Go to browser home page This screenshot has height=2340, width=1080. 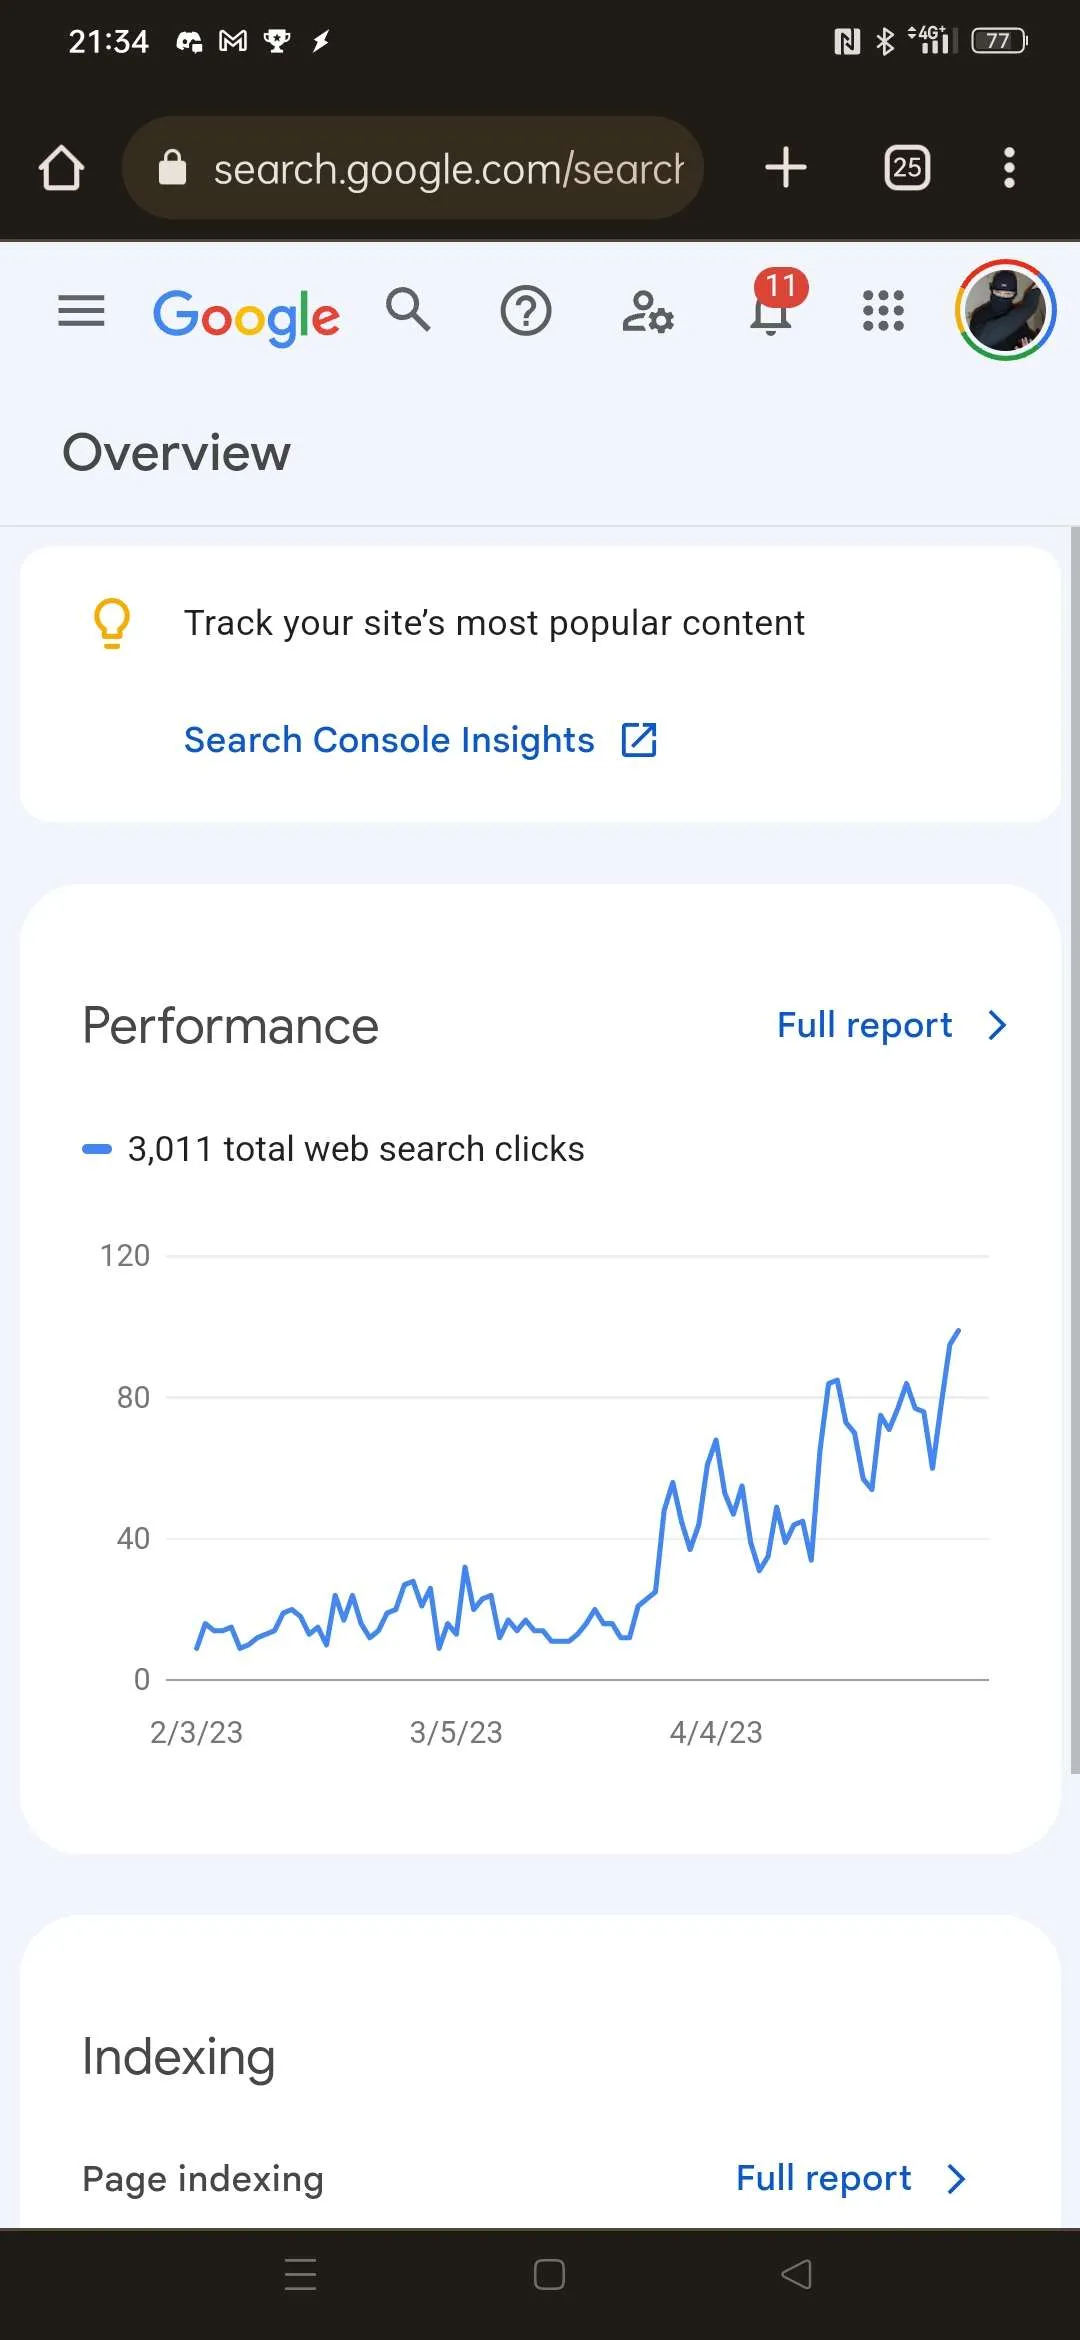point(61,168)
